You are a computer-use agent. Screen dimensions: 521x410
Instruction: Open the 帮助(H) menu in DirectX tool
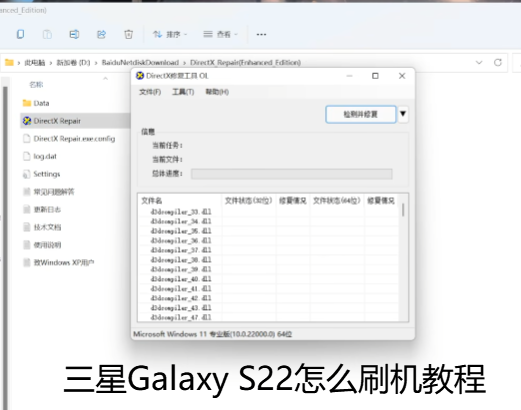(217, 92)
